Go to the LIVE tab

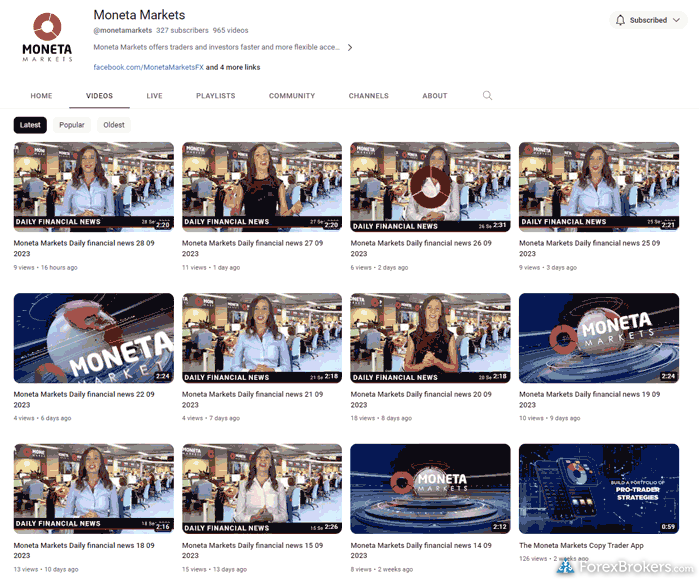coord(154,95)
